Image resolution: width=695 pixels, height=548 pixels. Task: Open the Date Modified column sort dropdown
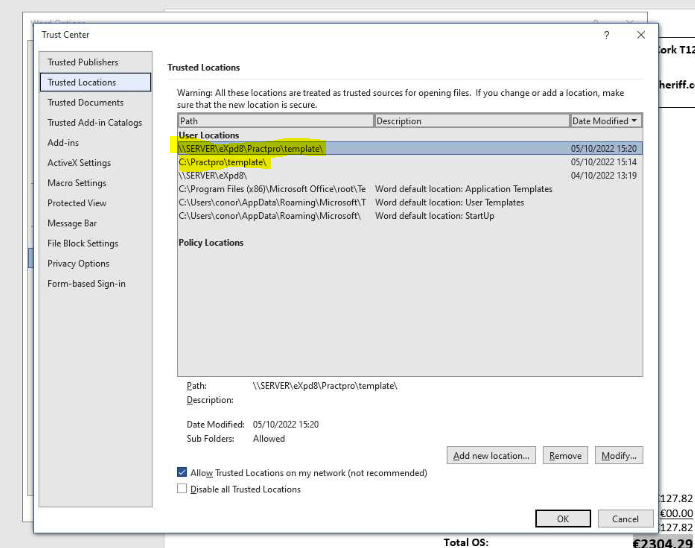[634, 121]
